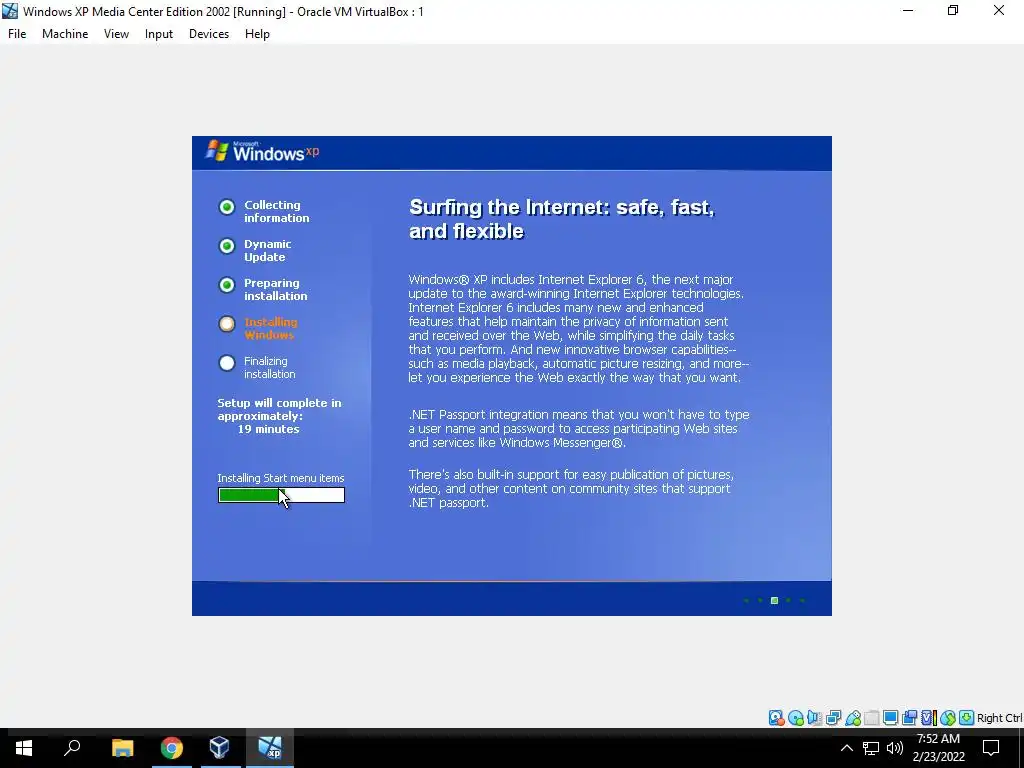Open VirtualBox Manager from the taskbar

point(220,748)
